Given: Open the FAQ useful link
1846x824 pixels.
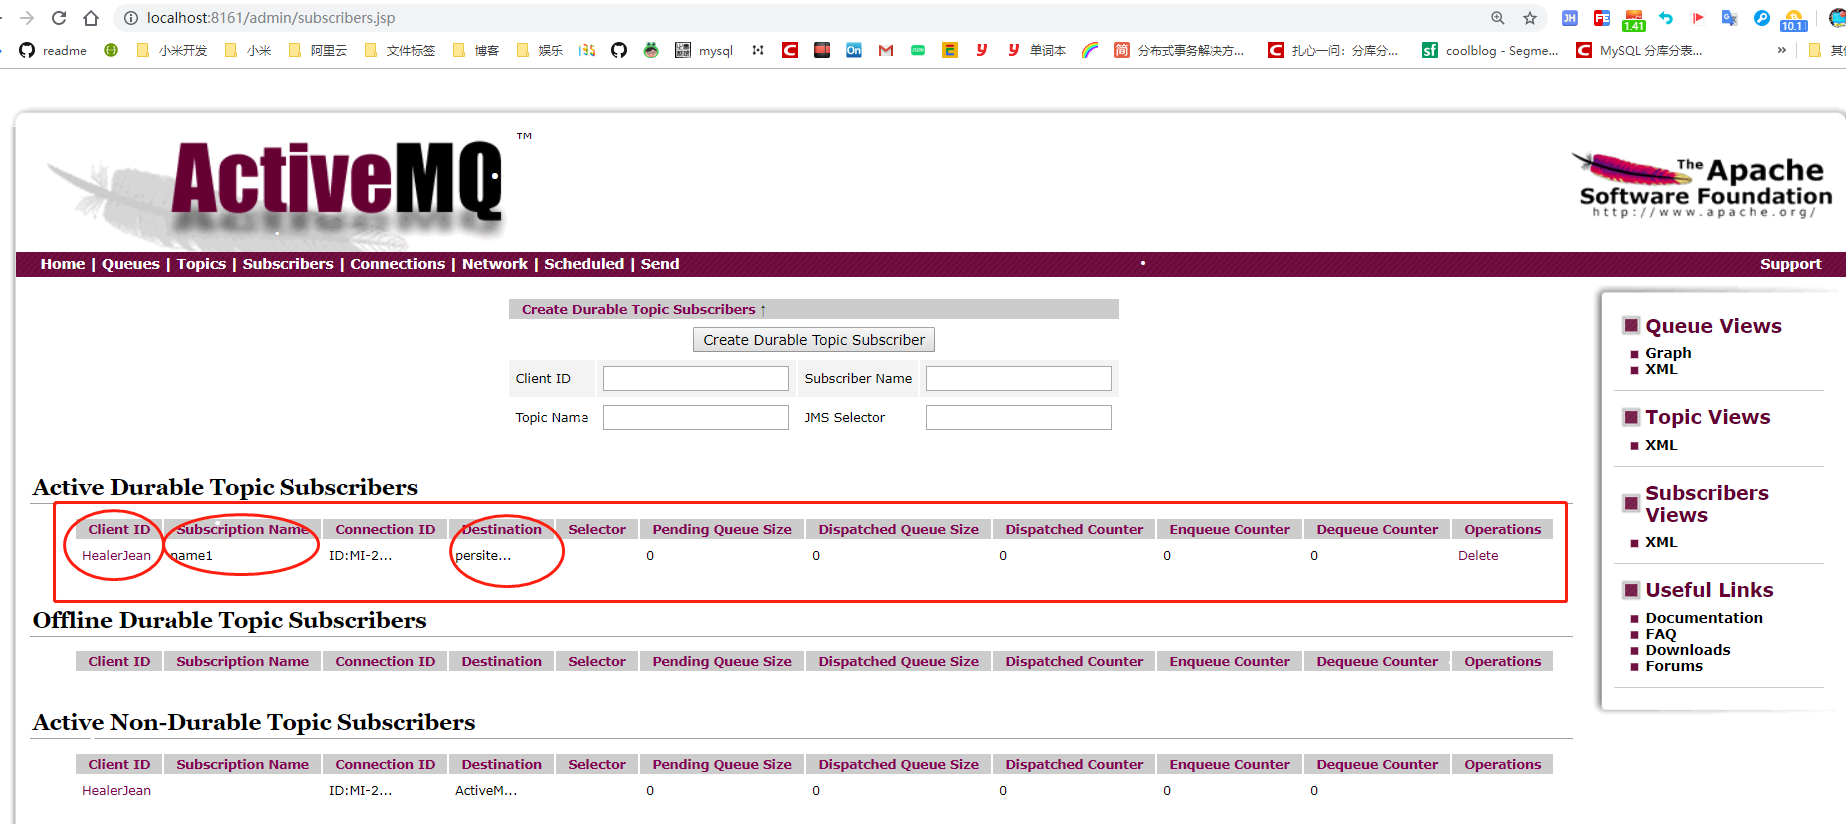Looking at the screenshot, I should [x=1661, y=634].
